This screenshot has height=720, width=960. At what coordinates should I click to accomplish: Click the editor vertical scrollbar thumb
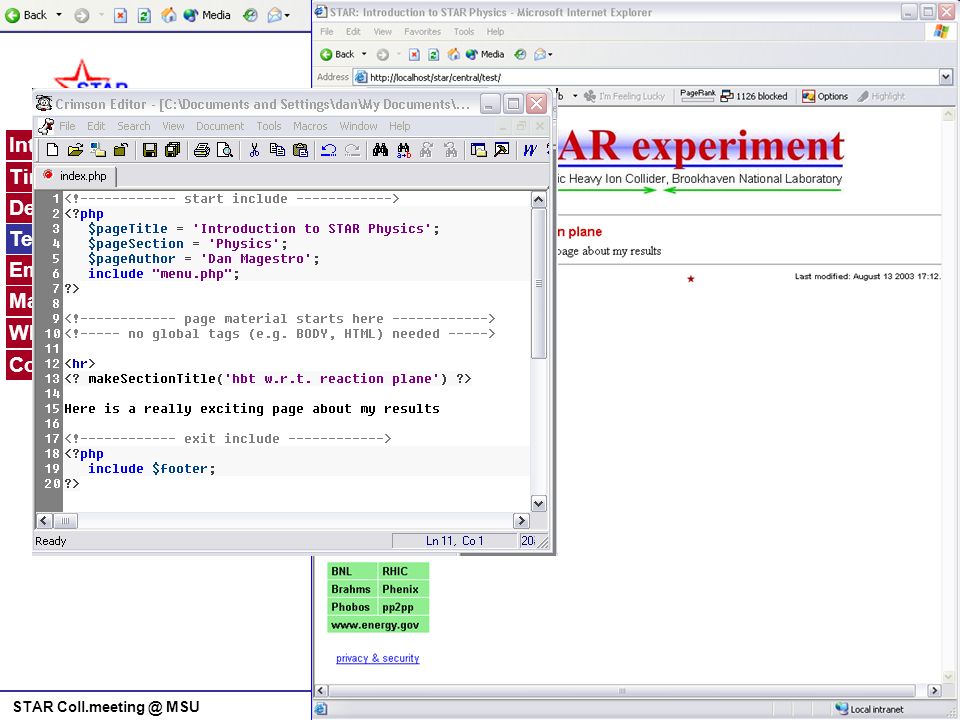tap(538, 283)
